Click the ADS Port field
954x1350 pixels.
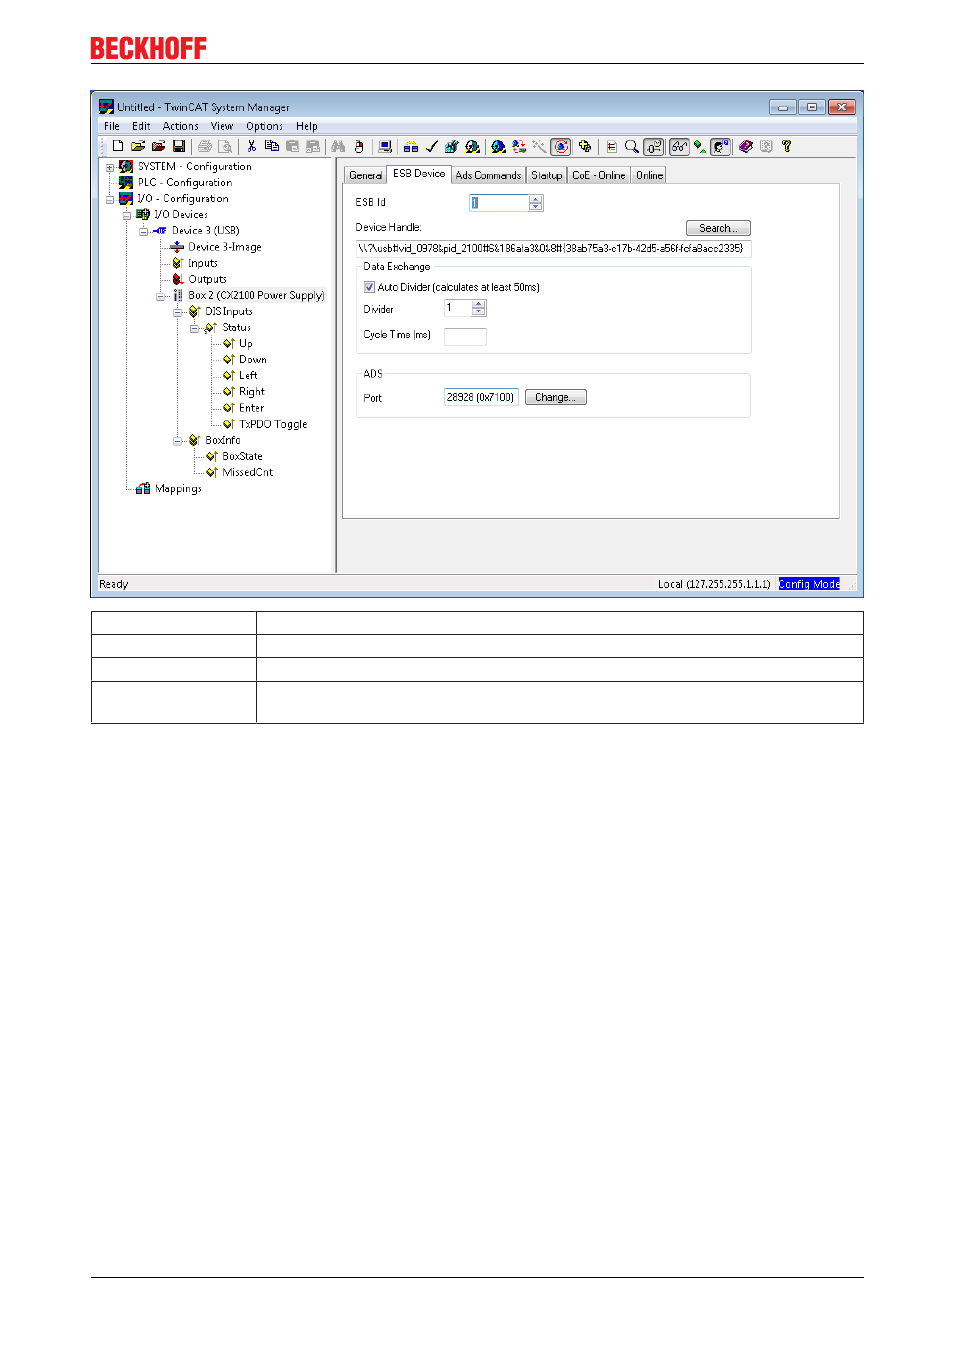click(481, 397)
